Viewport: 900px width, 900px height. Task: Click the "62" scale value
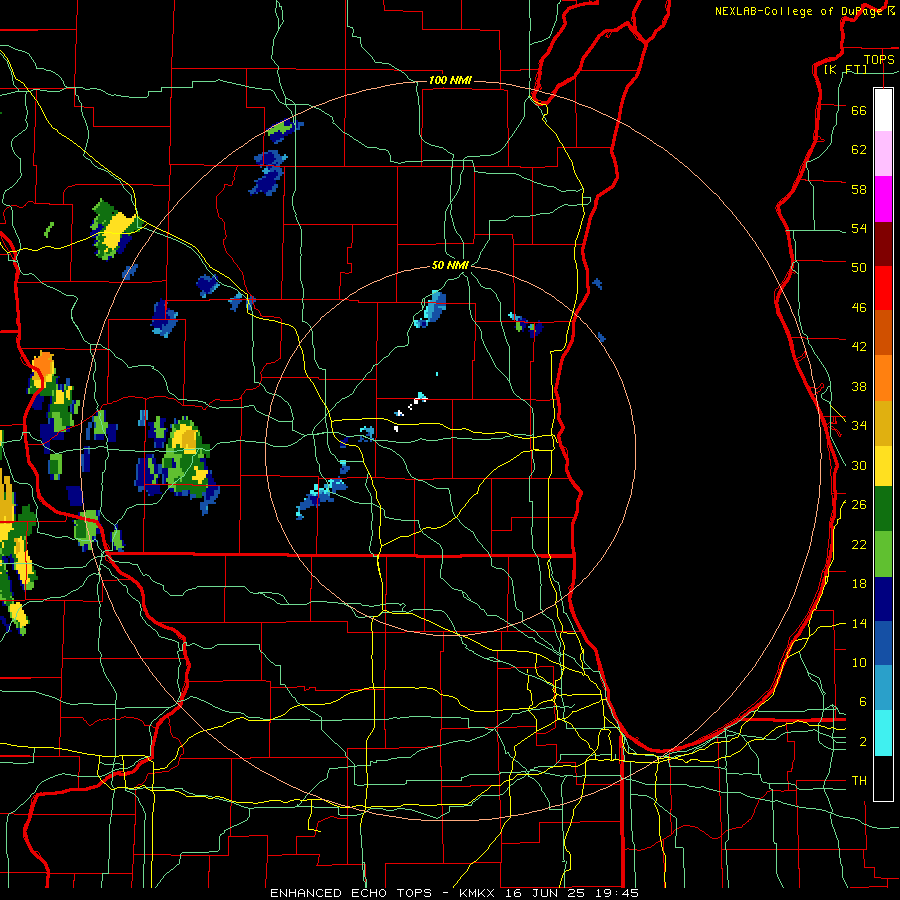coord(859,150)
